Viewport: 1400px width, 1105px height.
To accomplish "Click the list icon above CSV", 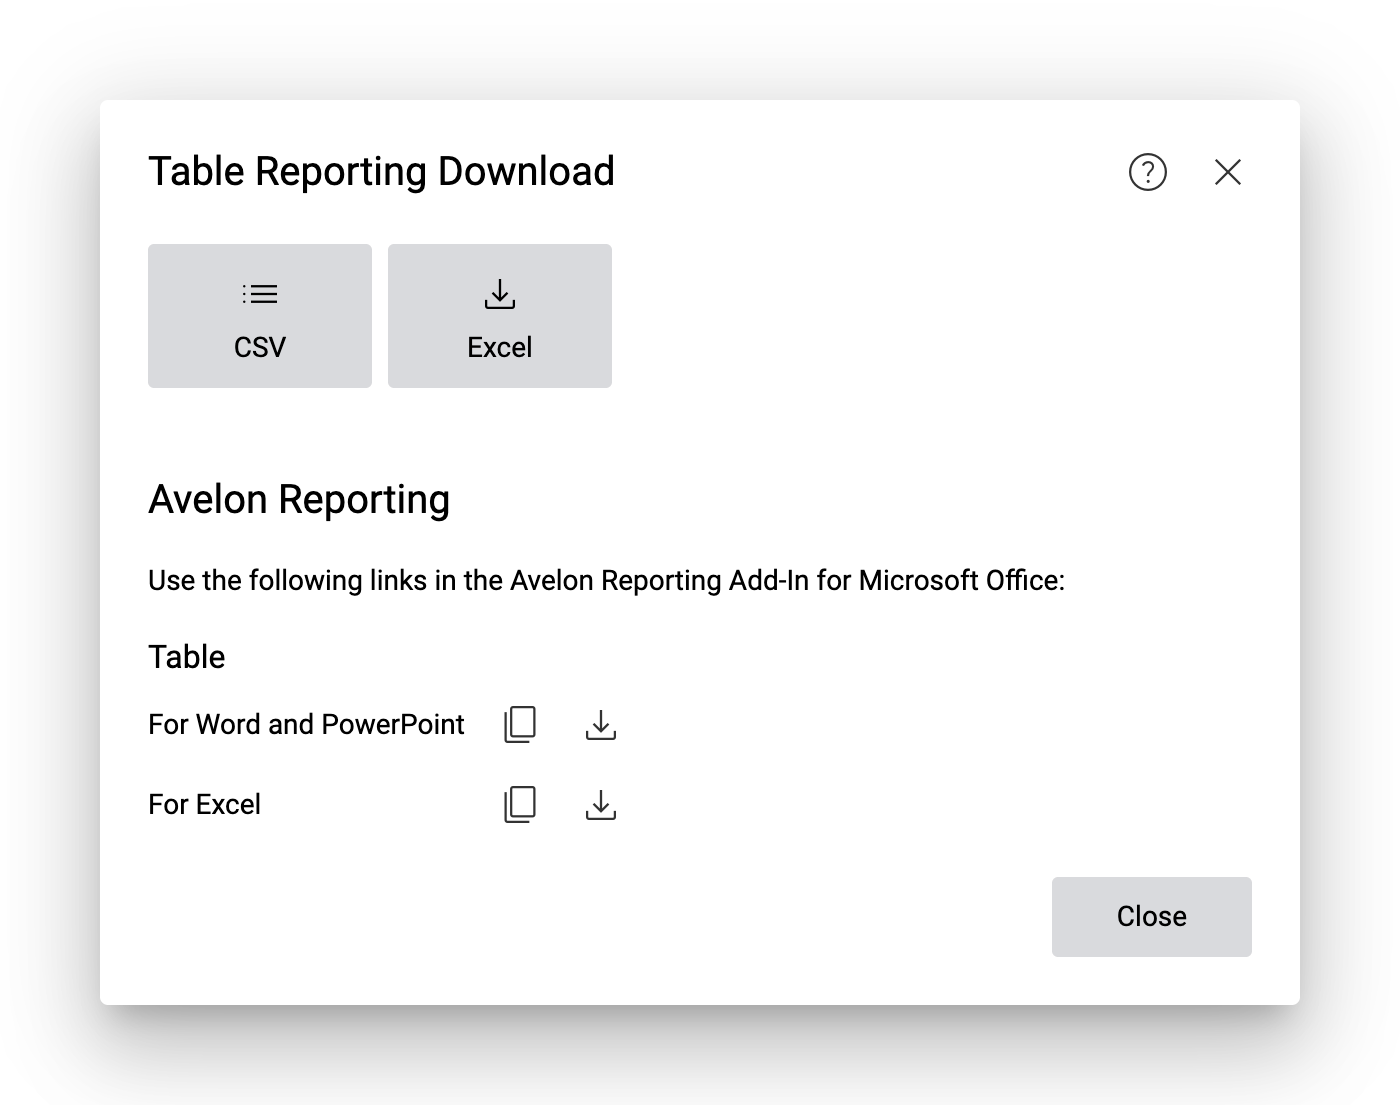I will pyautogui.click(x=260, y=294).
